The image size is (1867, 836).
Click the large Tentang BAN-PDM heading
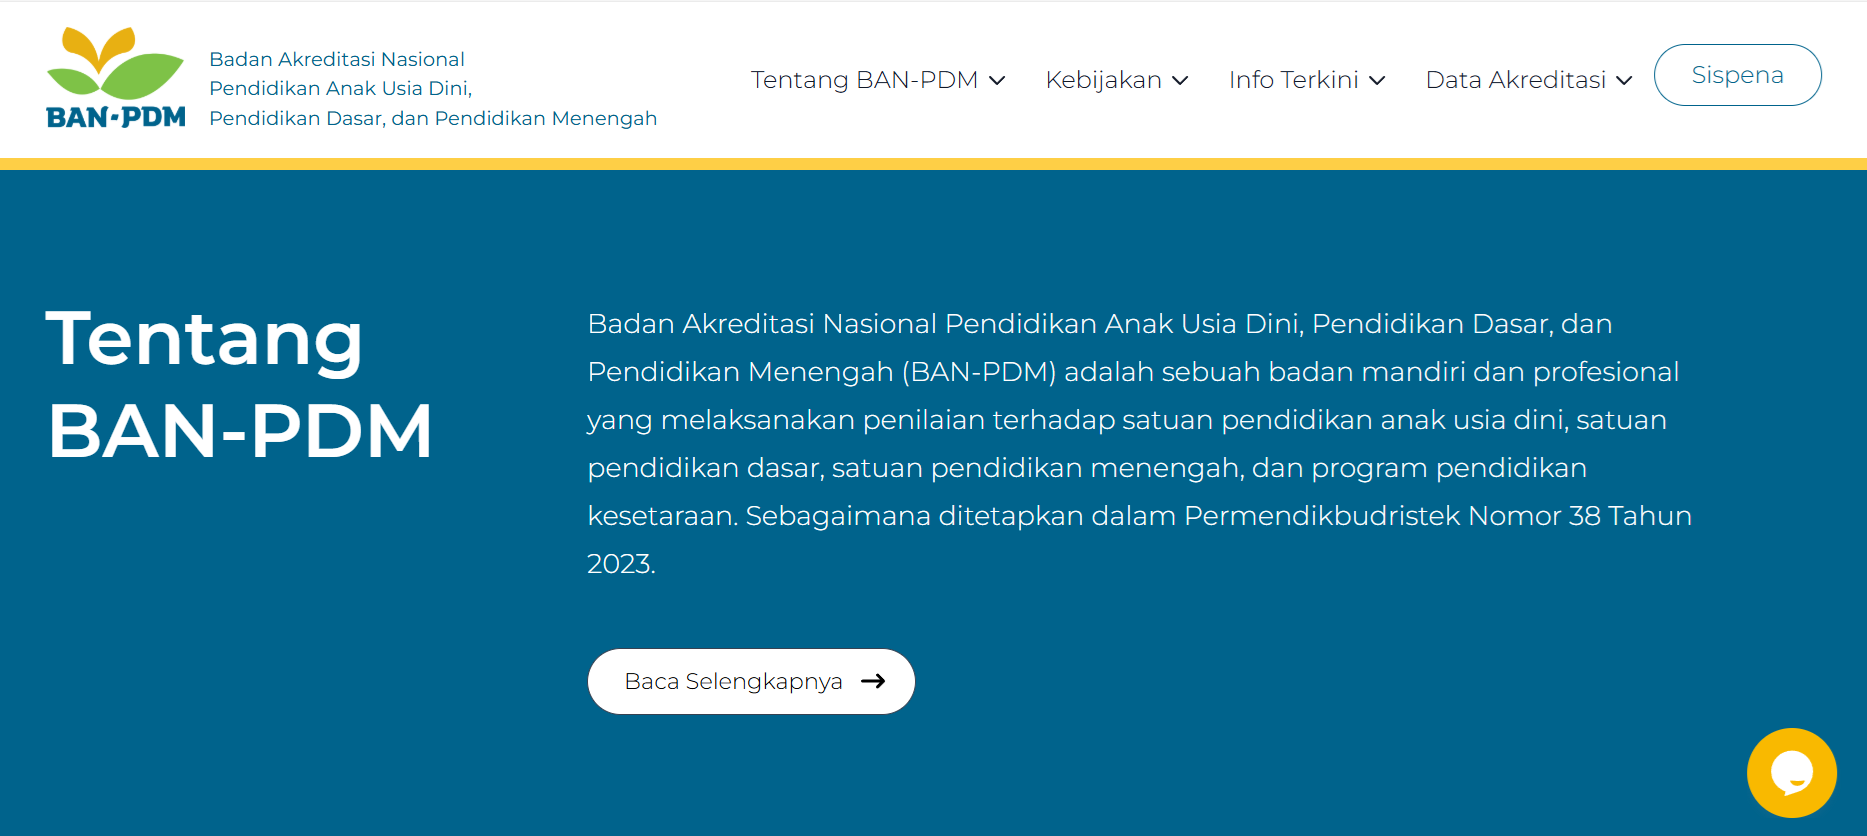pyautogui.click(x=240, y=385)
